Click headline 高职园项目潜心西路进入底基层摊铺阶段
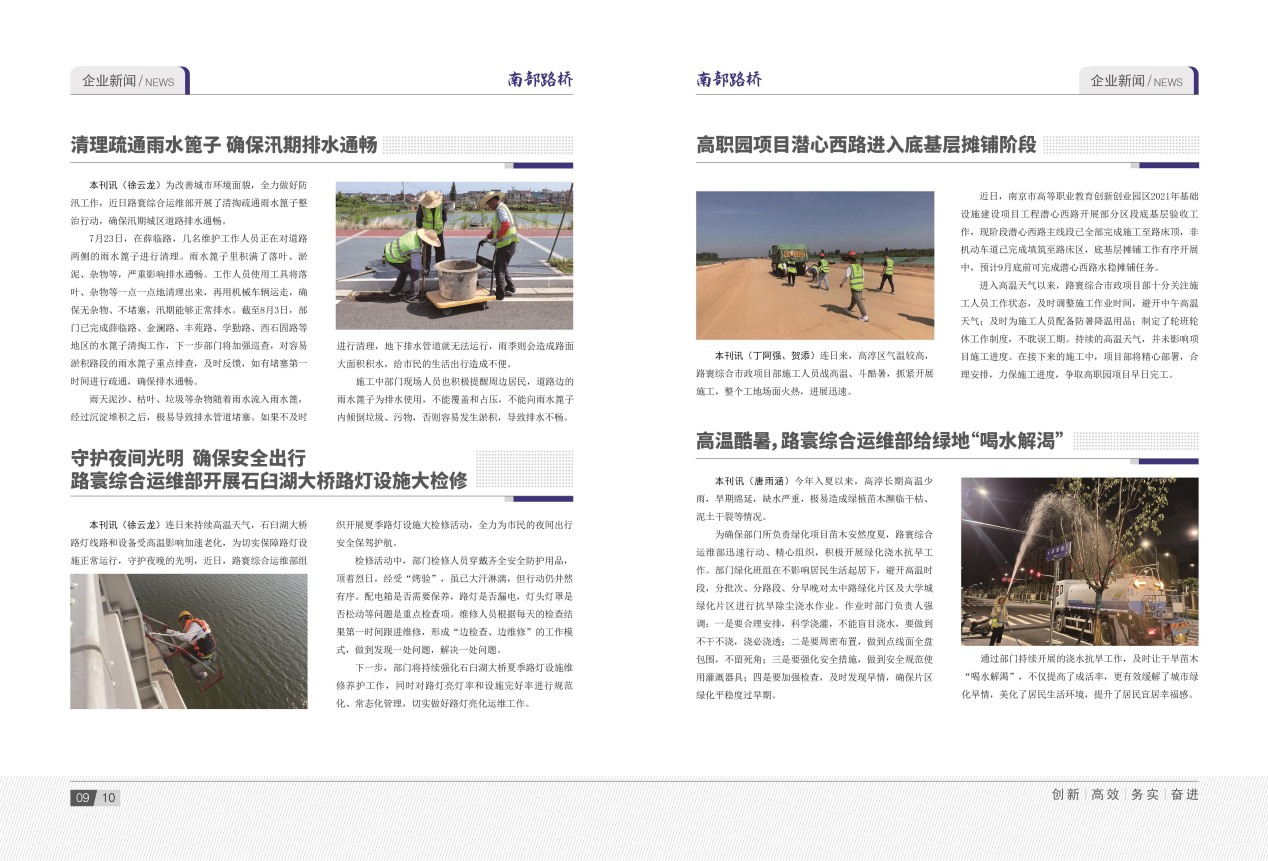The height and width of the screenshot is (861, 1268). pyautogui.click(x=866, y=145)
